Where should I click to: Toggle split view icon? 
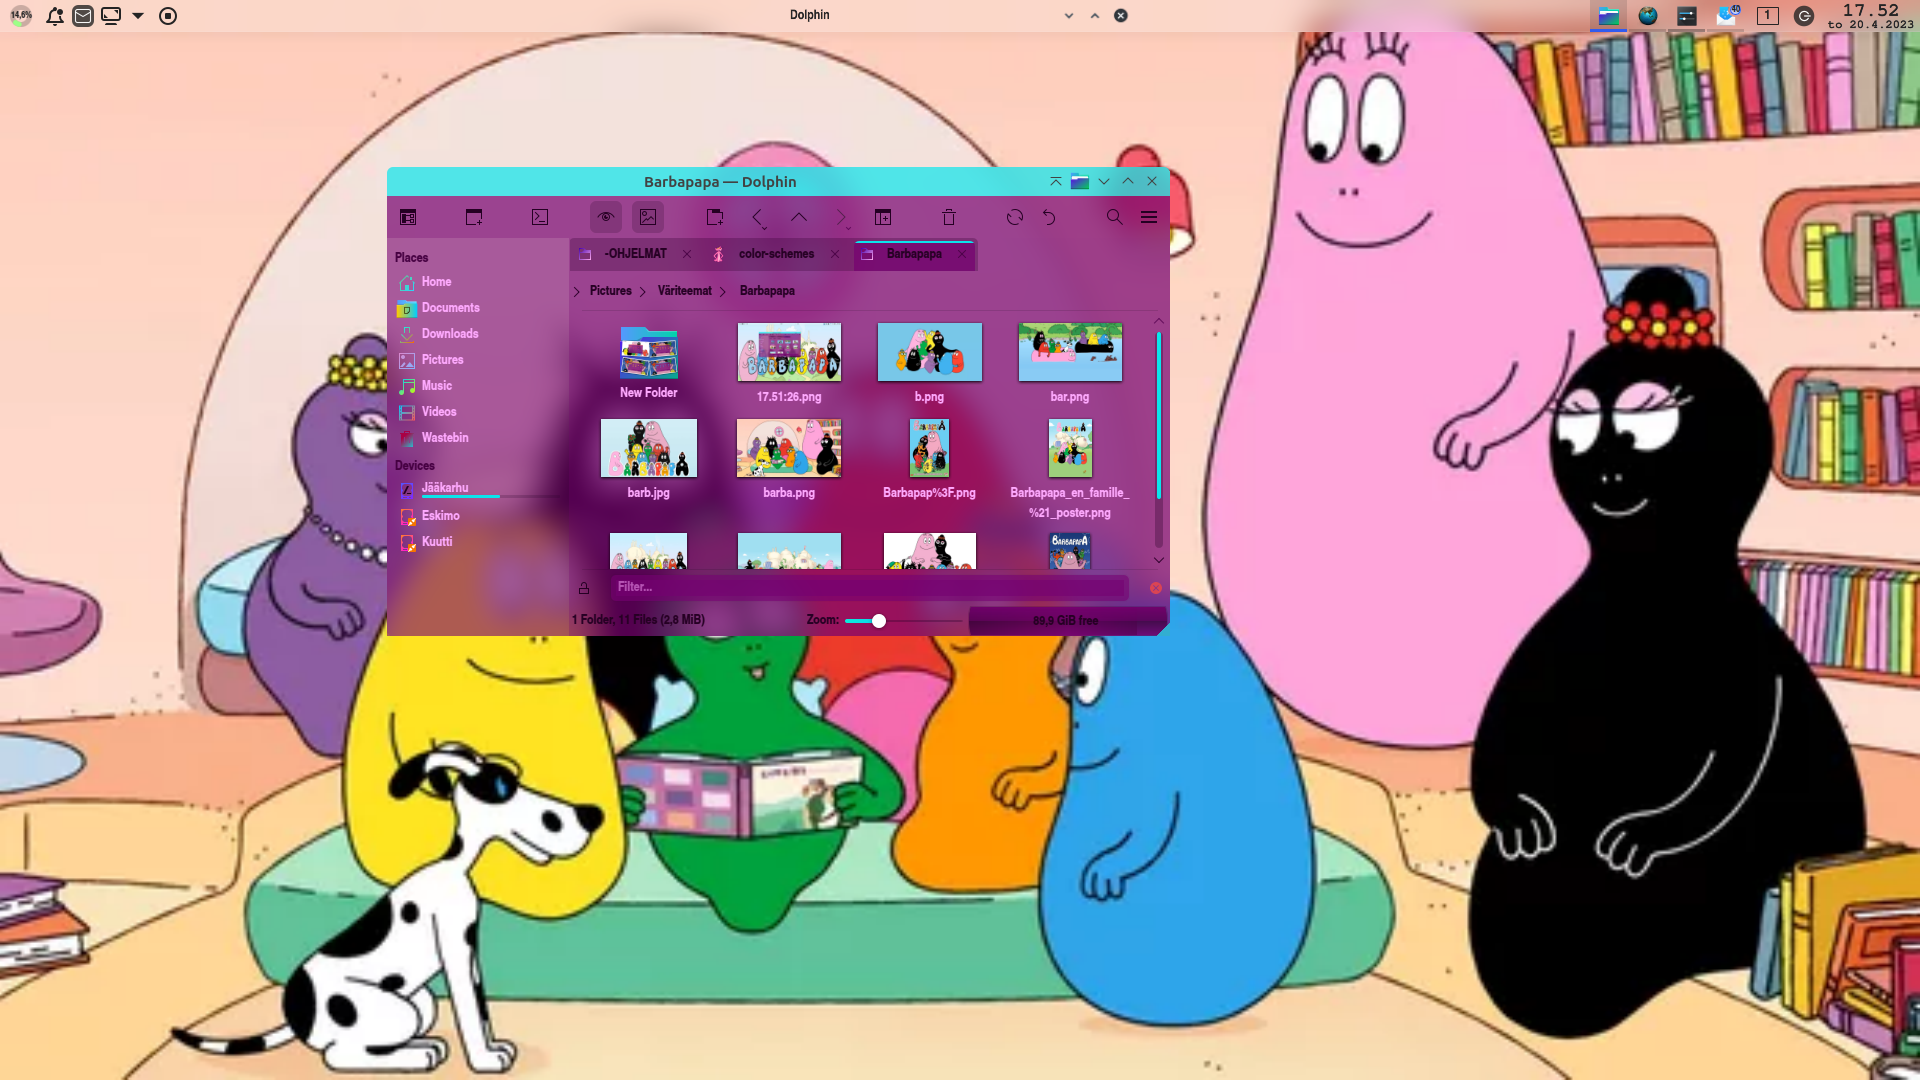(883, 217)
